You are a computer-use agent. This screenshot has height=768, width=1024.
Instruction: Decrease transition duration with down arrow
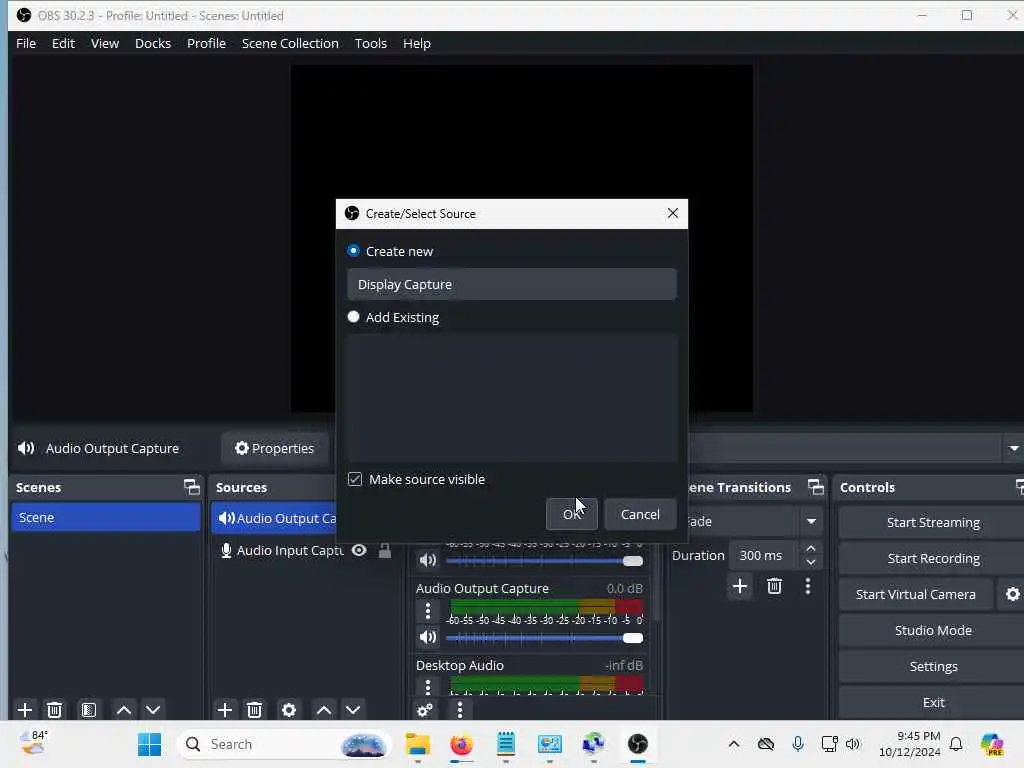811,562
